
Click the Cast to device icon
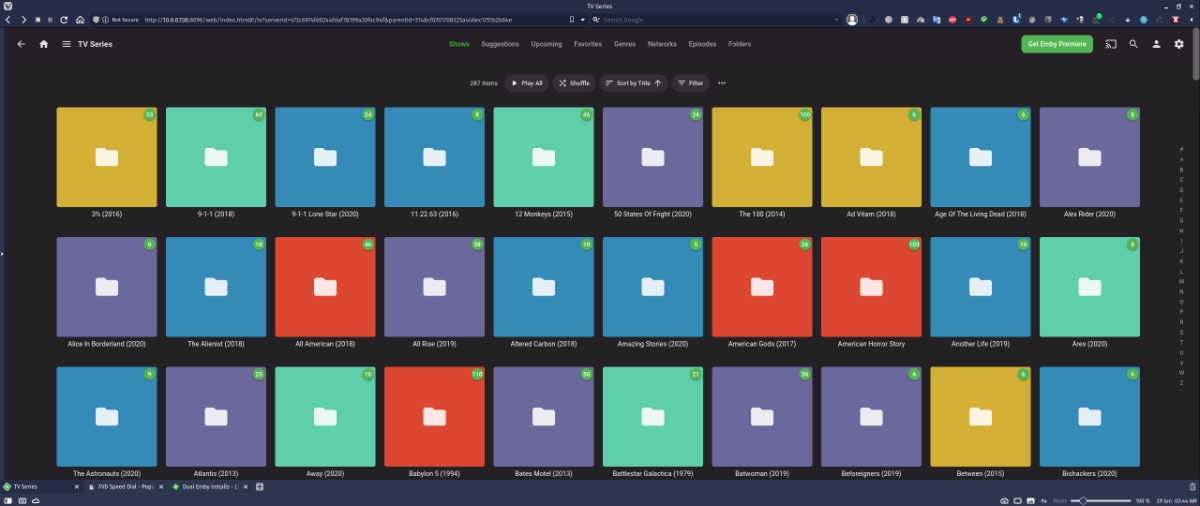[1110, 44]
